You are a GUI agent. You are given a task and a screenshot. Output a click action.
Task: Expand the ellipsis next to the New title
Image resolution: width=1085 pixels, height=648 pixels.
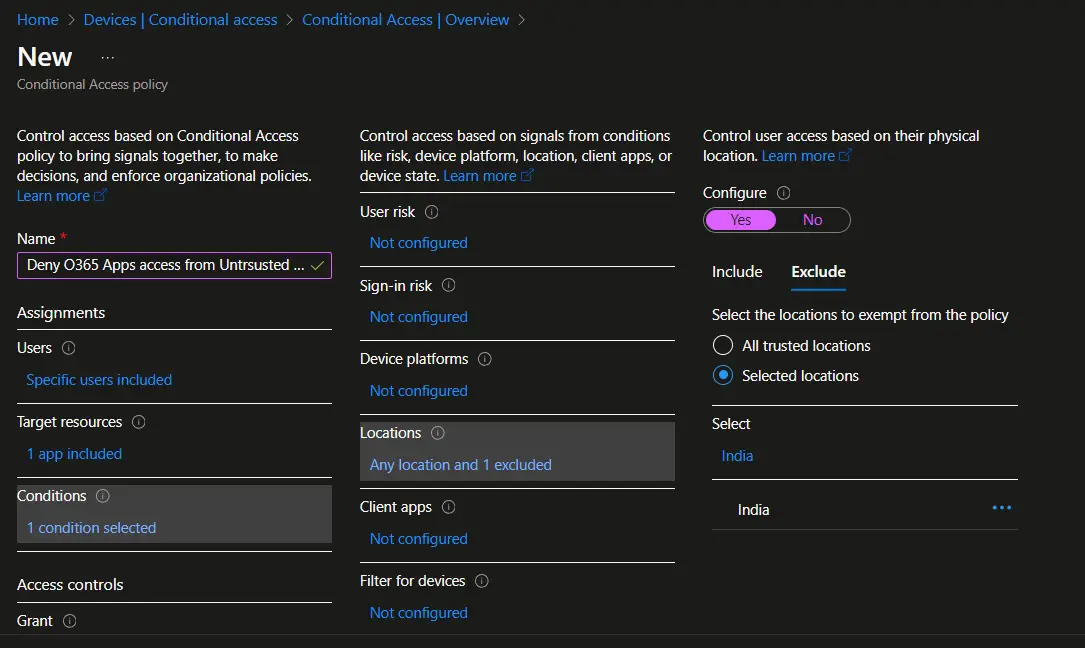tap(106, 58)
